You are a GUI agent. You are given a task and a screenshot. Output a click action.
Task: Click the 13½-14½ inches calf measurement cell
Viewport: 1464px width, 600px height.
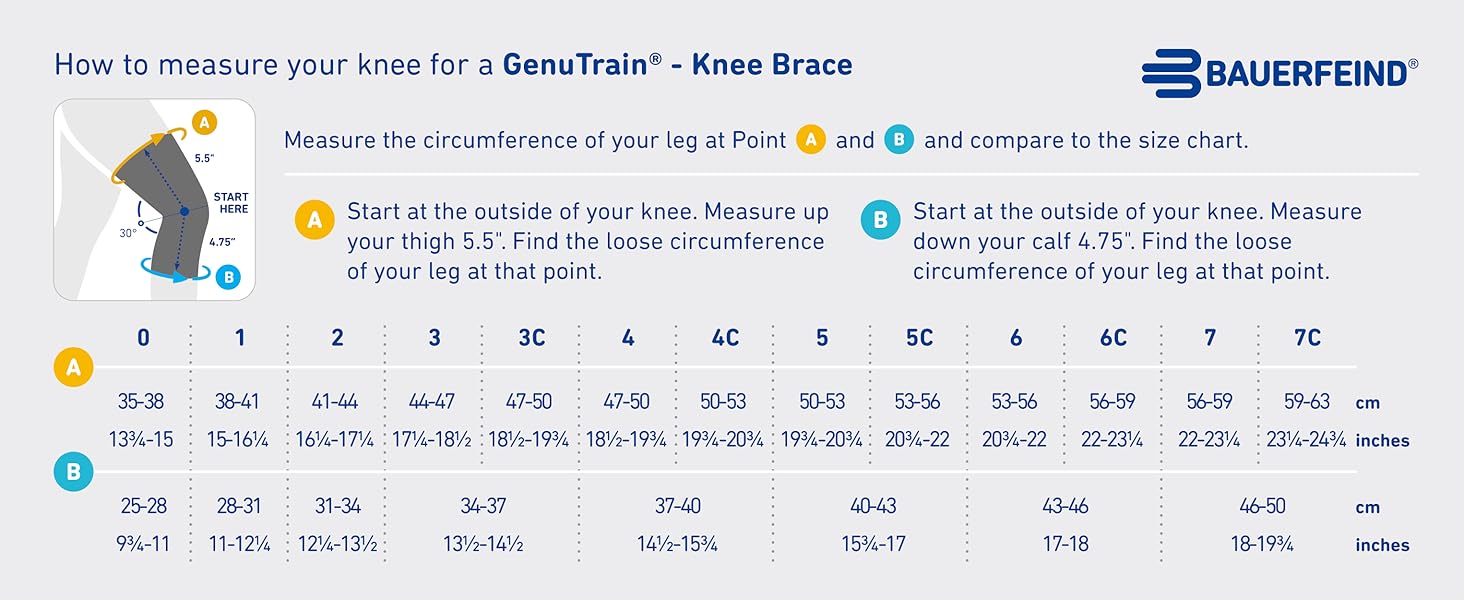[x=483, y=545]
